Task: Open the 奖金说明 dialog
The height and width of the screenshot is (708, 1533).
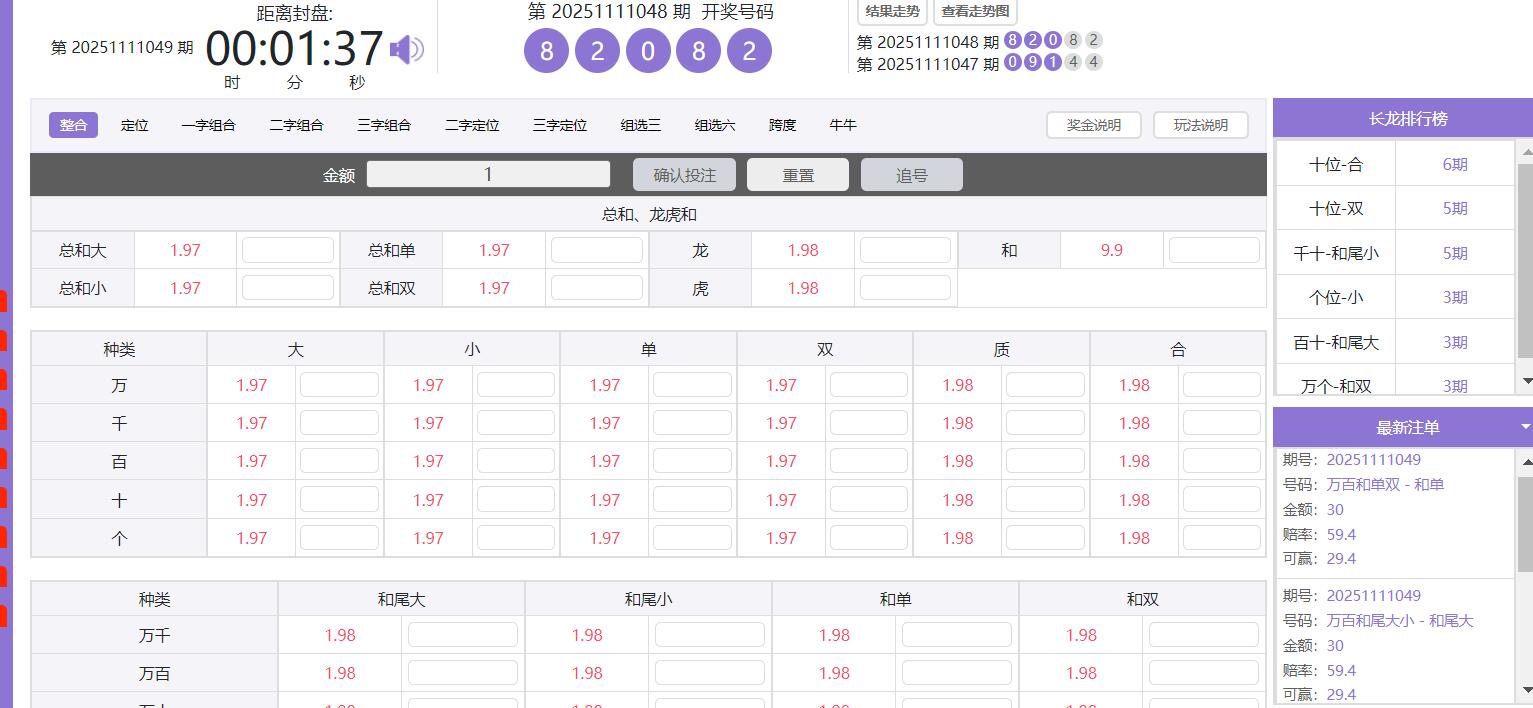Action: (1093, 124)
